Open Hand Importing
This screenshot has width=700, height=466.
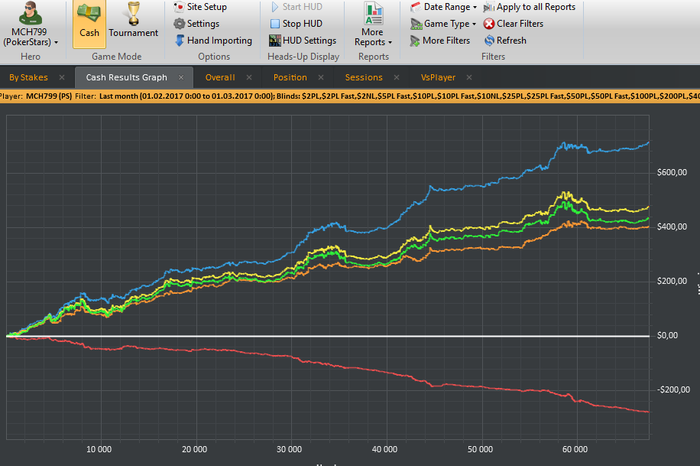pos(213,41)
